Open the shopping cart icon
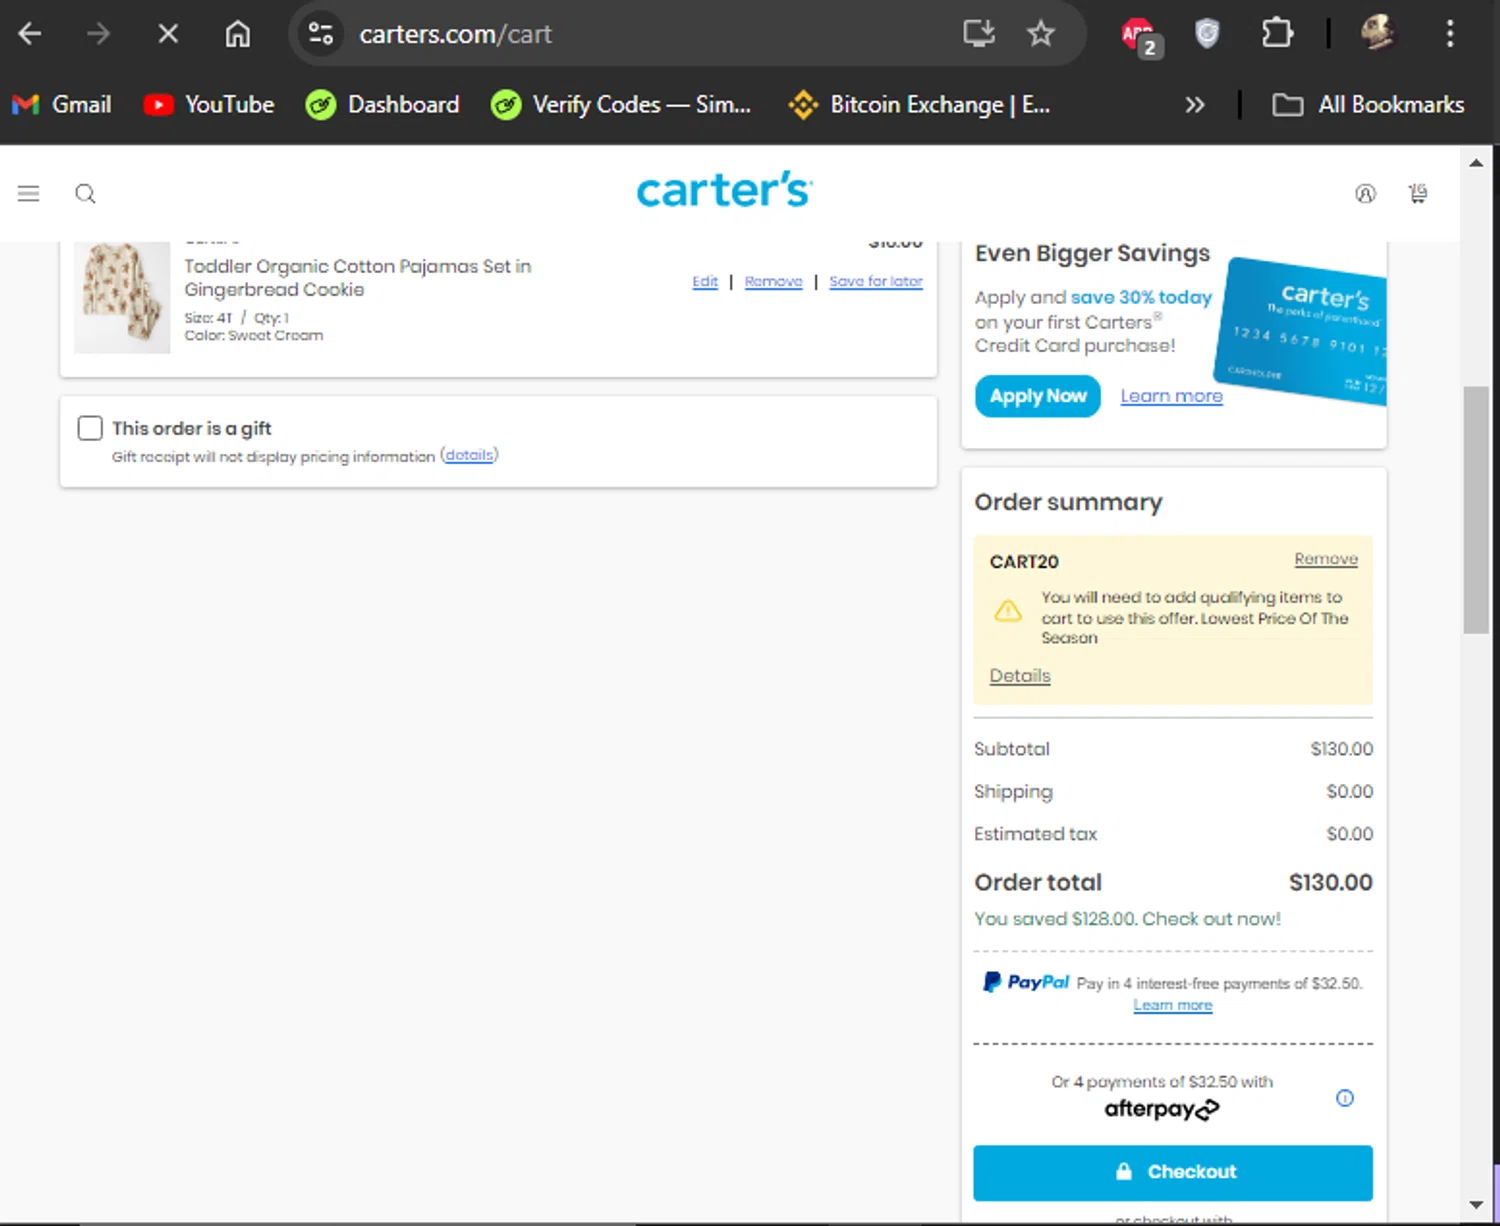The width and height of the screenshot is (1500, 1226). pyautogui.click(x=1418, y=193)
